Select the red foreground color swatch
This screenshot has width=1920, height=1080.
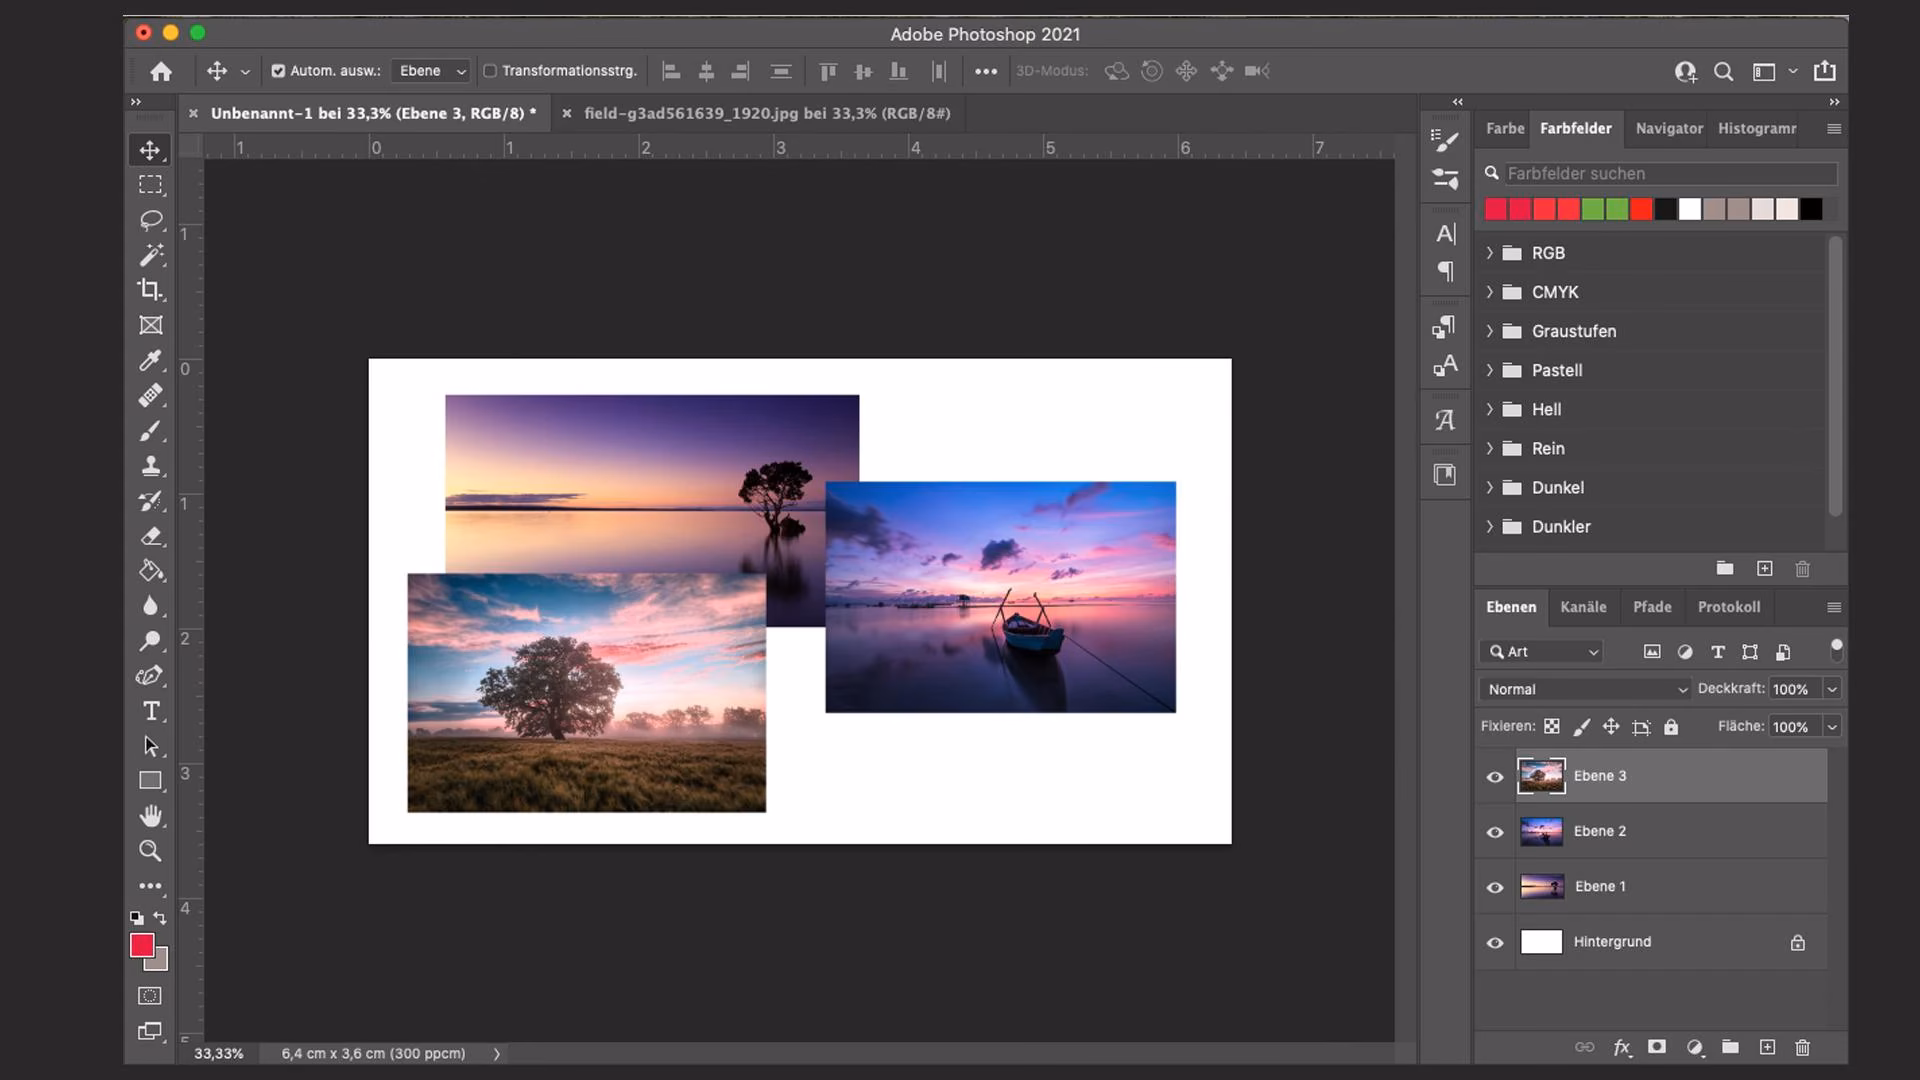coord(142,946)
